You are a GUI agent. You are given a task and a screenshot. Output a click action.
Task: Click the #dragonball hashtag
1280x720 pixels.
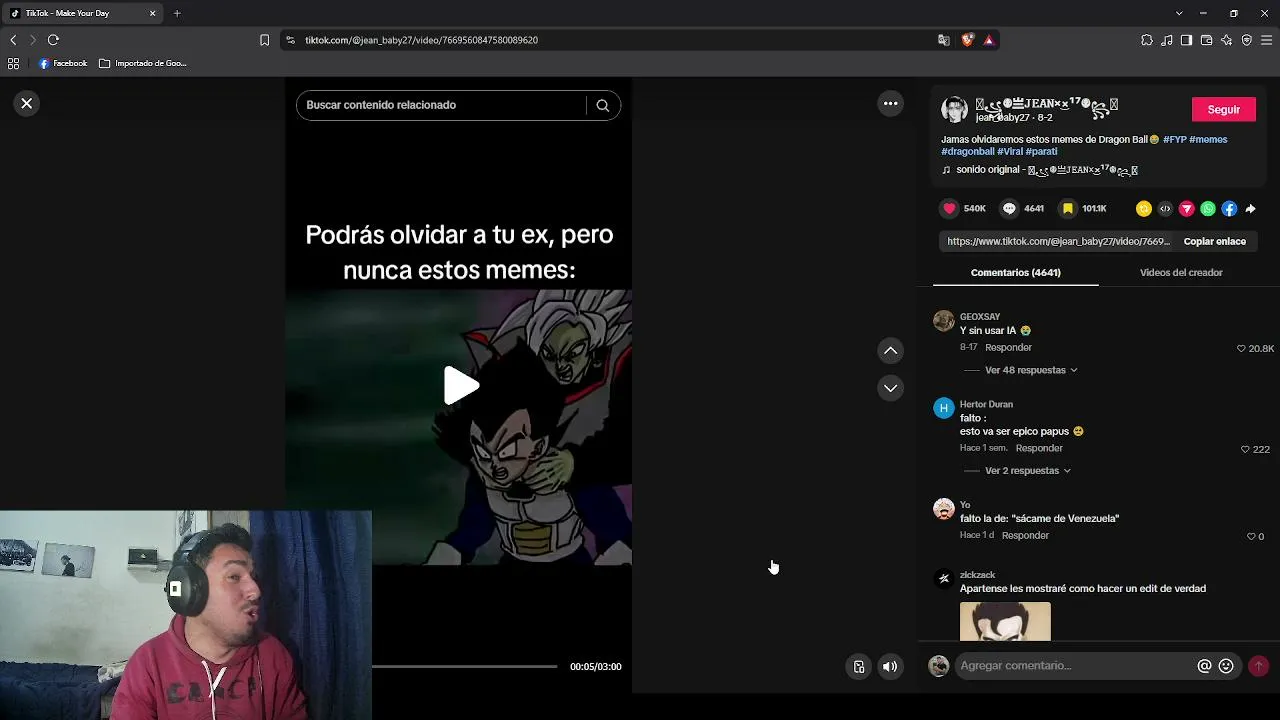point(968,151)
